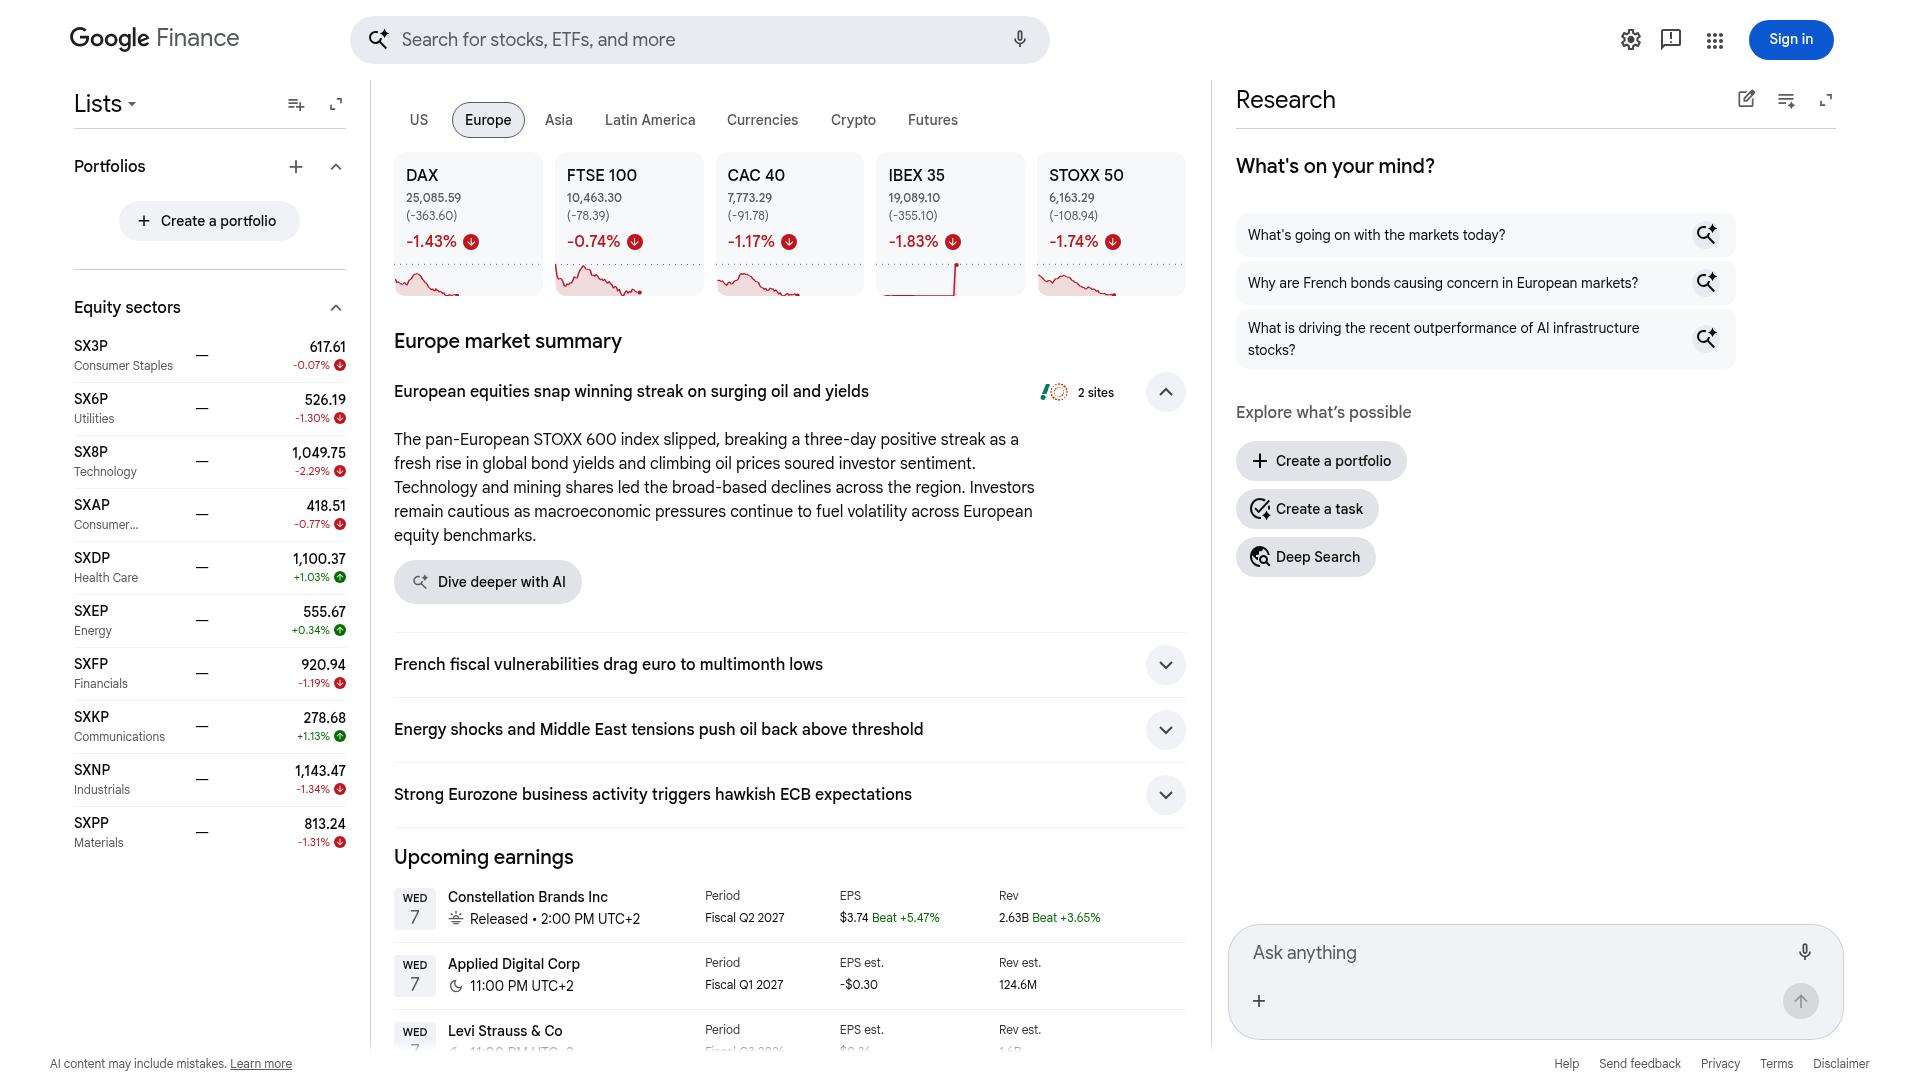Start a new research chat with edit icon
Viewport: 1920px width, 1080px height.
tap(1746, 99)
